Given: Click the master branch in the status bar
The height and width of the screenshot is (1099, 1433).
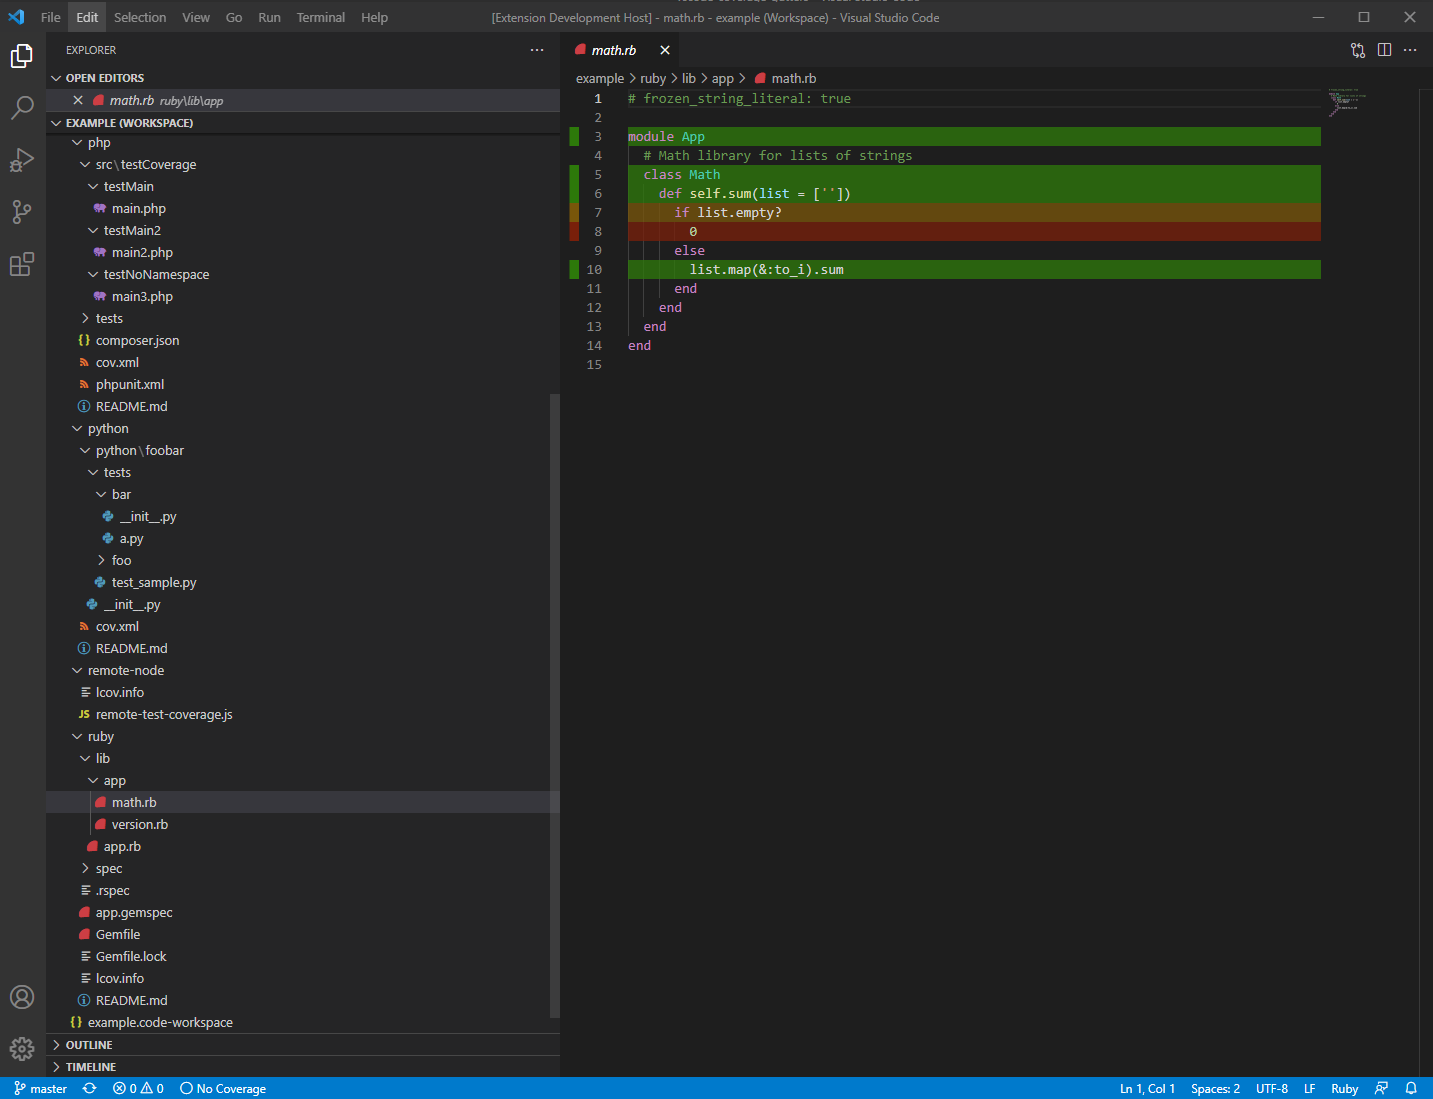Looking at the screenshot, I should click(40, 1088).
